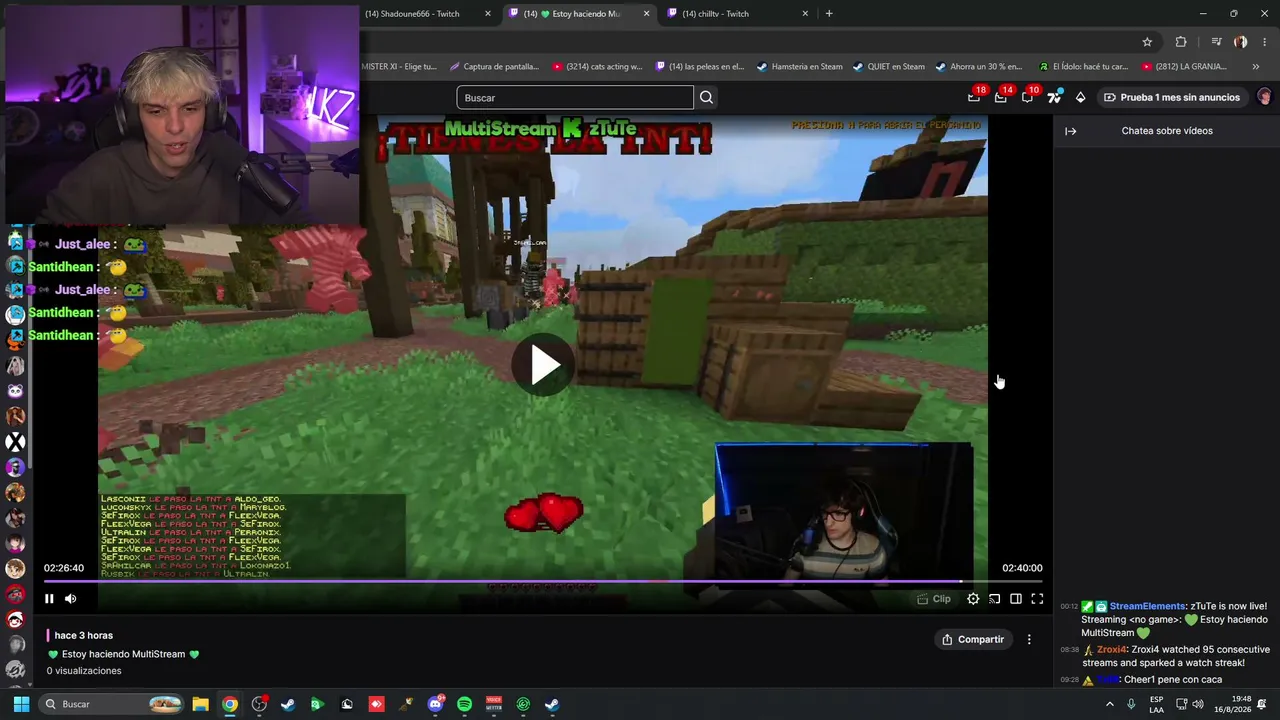Open the video player settings gear
The image size is (1280, 720).
click(973, 599)
